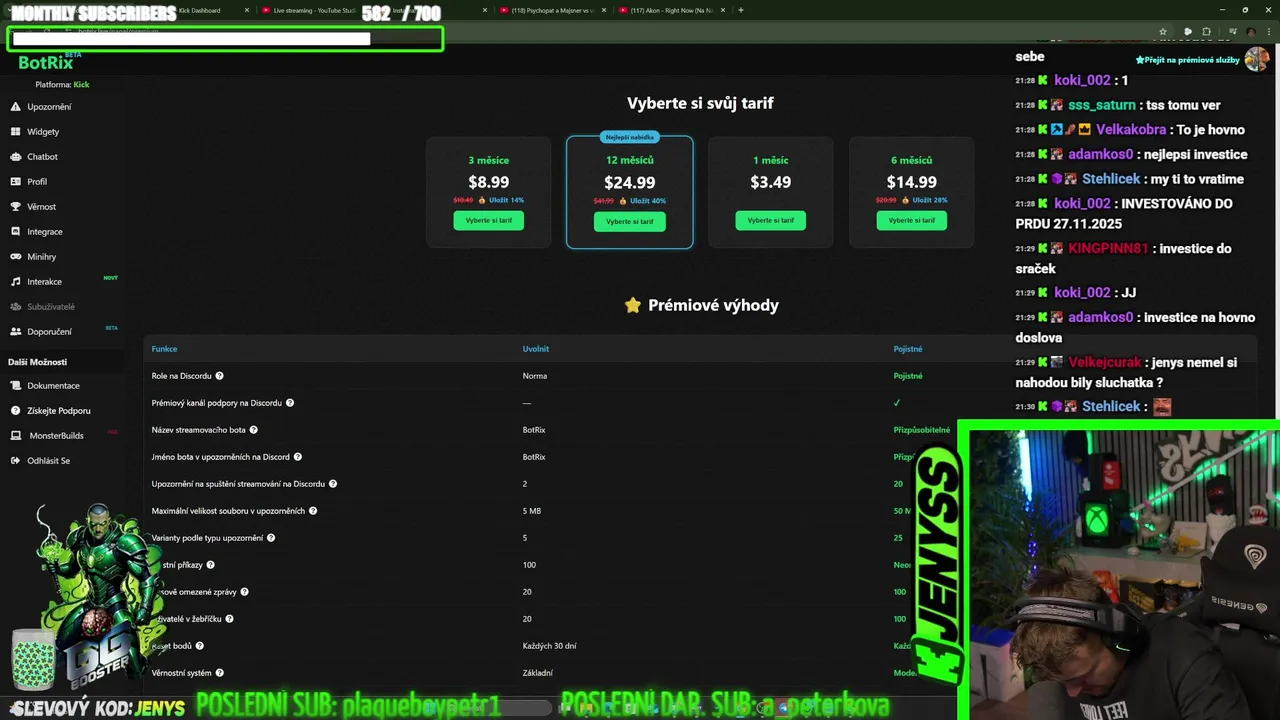Choose the 1 měsíc plan button
This screenshot has width=1280, height=720.
770,220
